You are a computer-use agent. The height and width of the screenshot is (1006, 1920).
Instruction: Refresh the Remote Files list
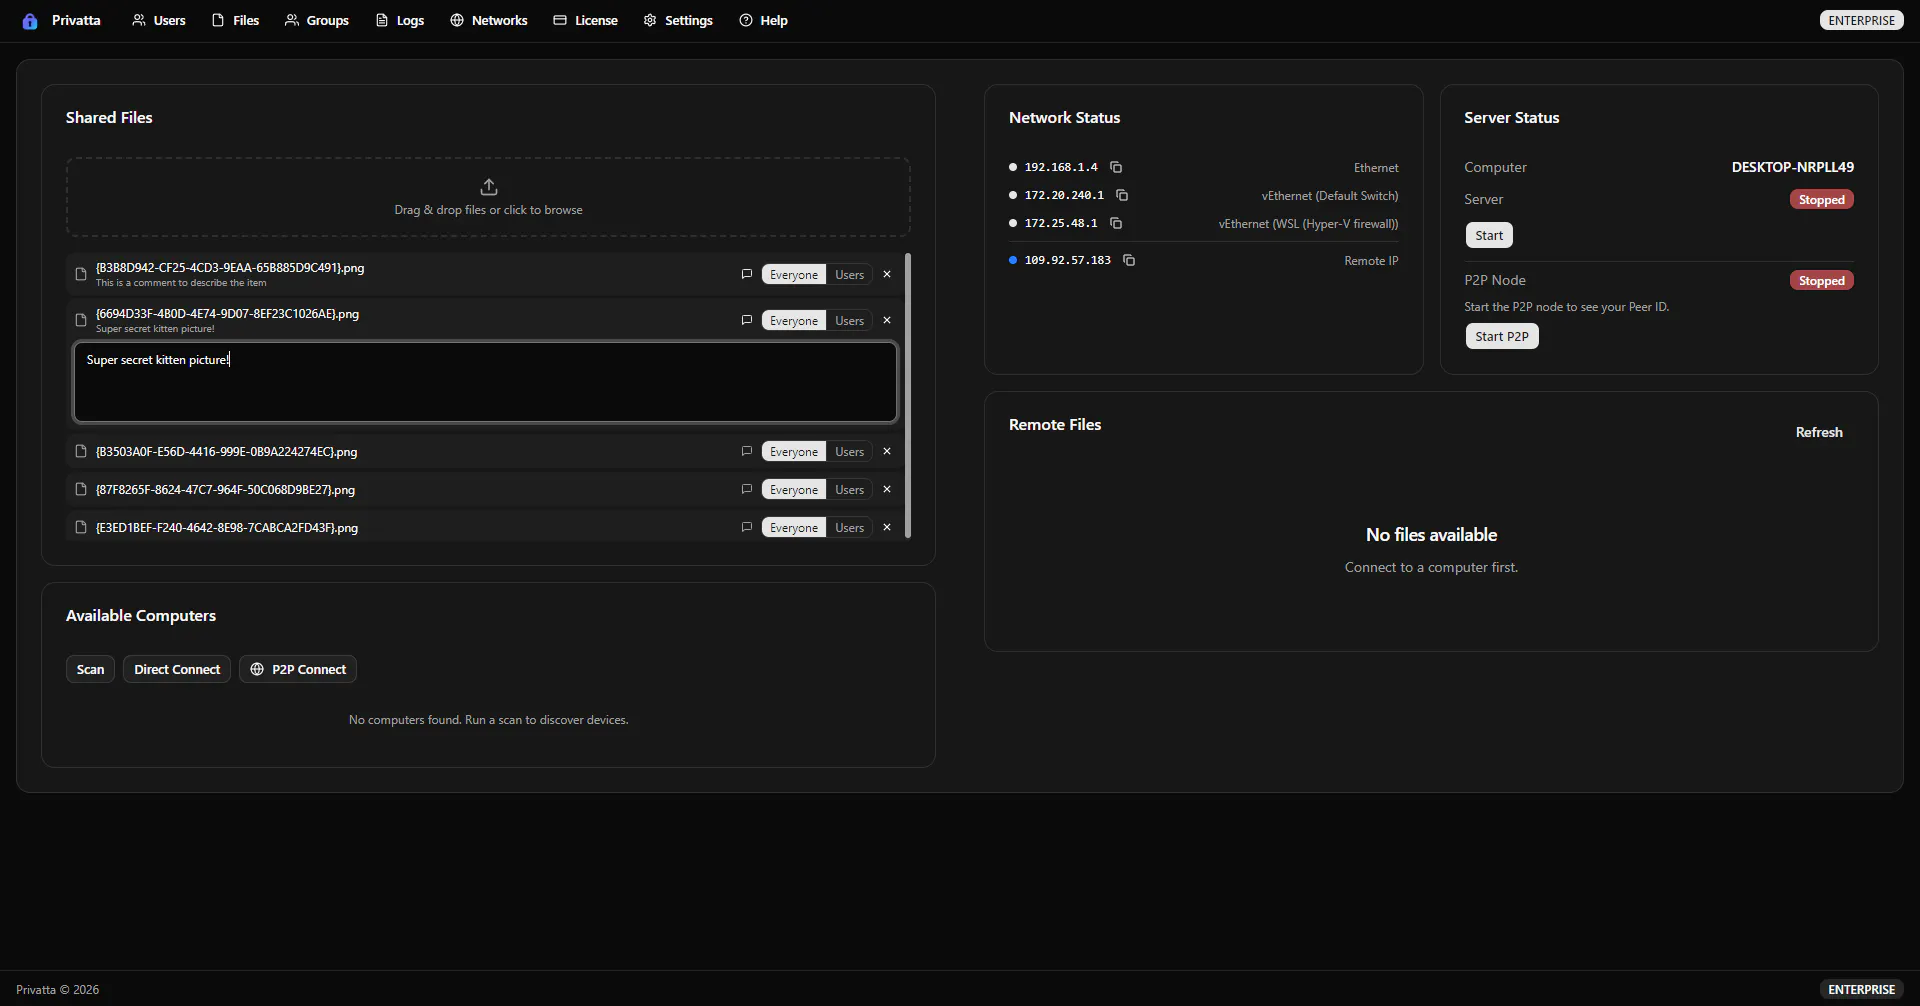click(1819, 432)
